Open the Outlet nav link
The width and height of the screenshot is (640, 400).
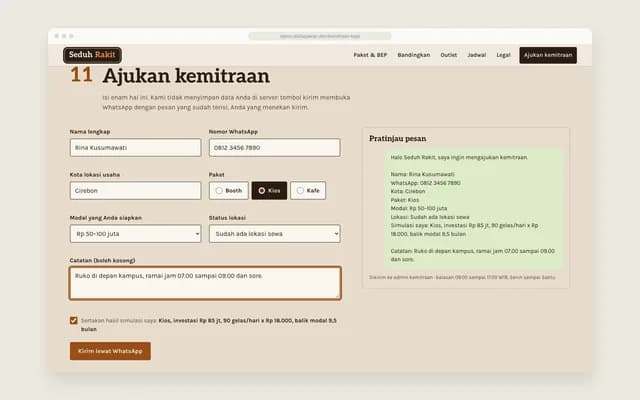pos(449,55)
